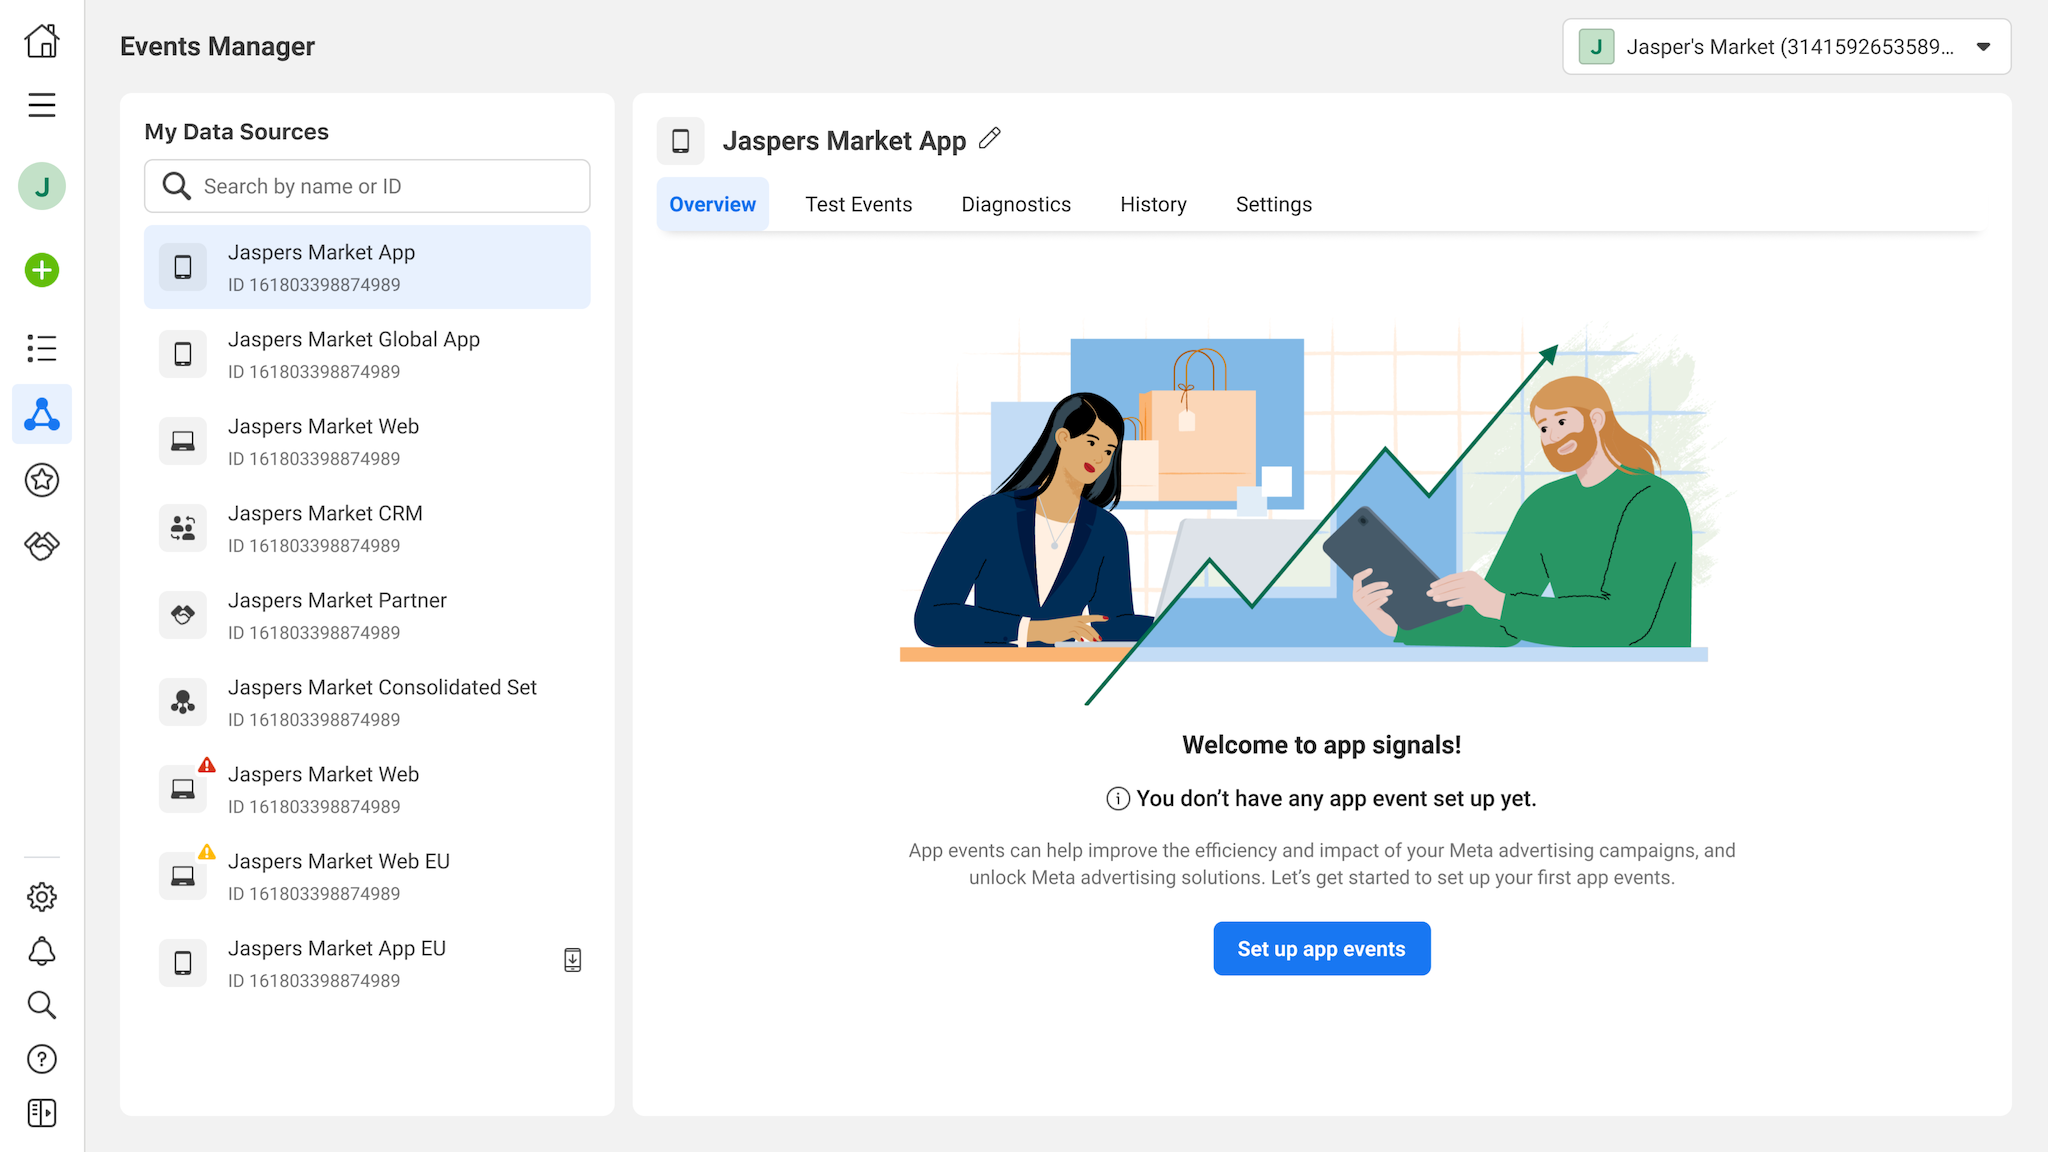Open the Diagnostics tab

1015,204
